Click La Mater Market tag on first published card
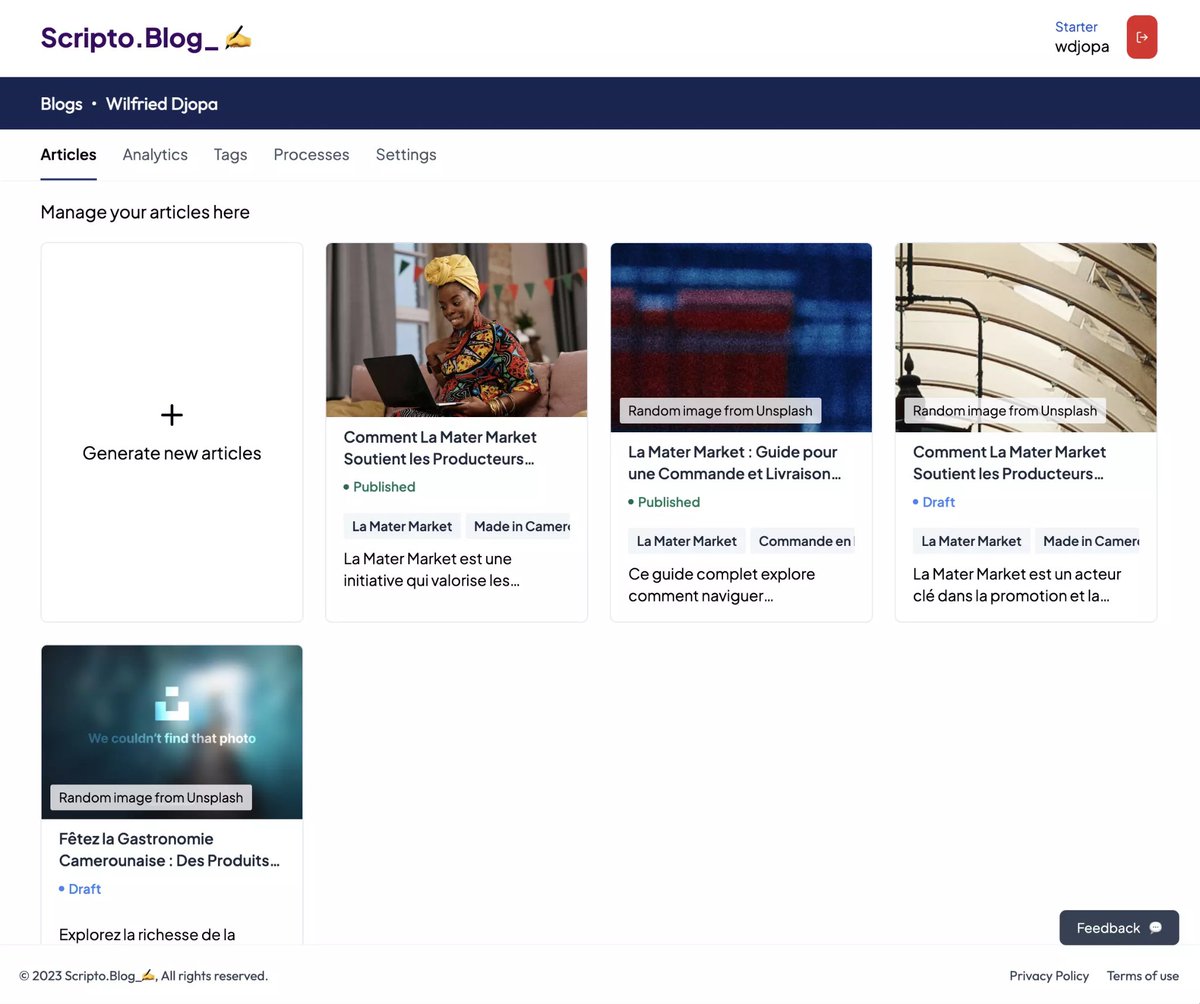The width and height of the screenshot is (1200, 1004). [402, 526]
